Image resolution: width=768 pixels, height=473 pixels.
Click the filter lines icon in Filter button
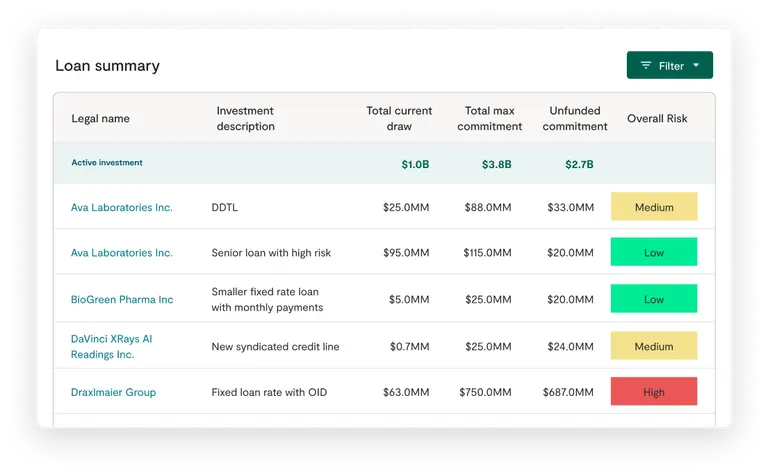tap(646, 65)
